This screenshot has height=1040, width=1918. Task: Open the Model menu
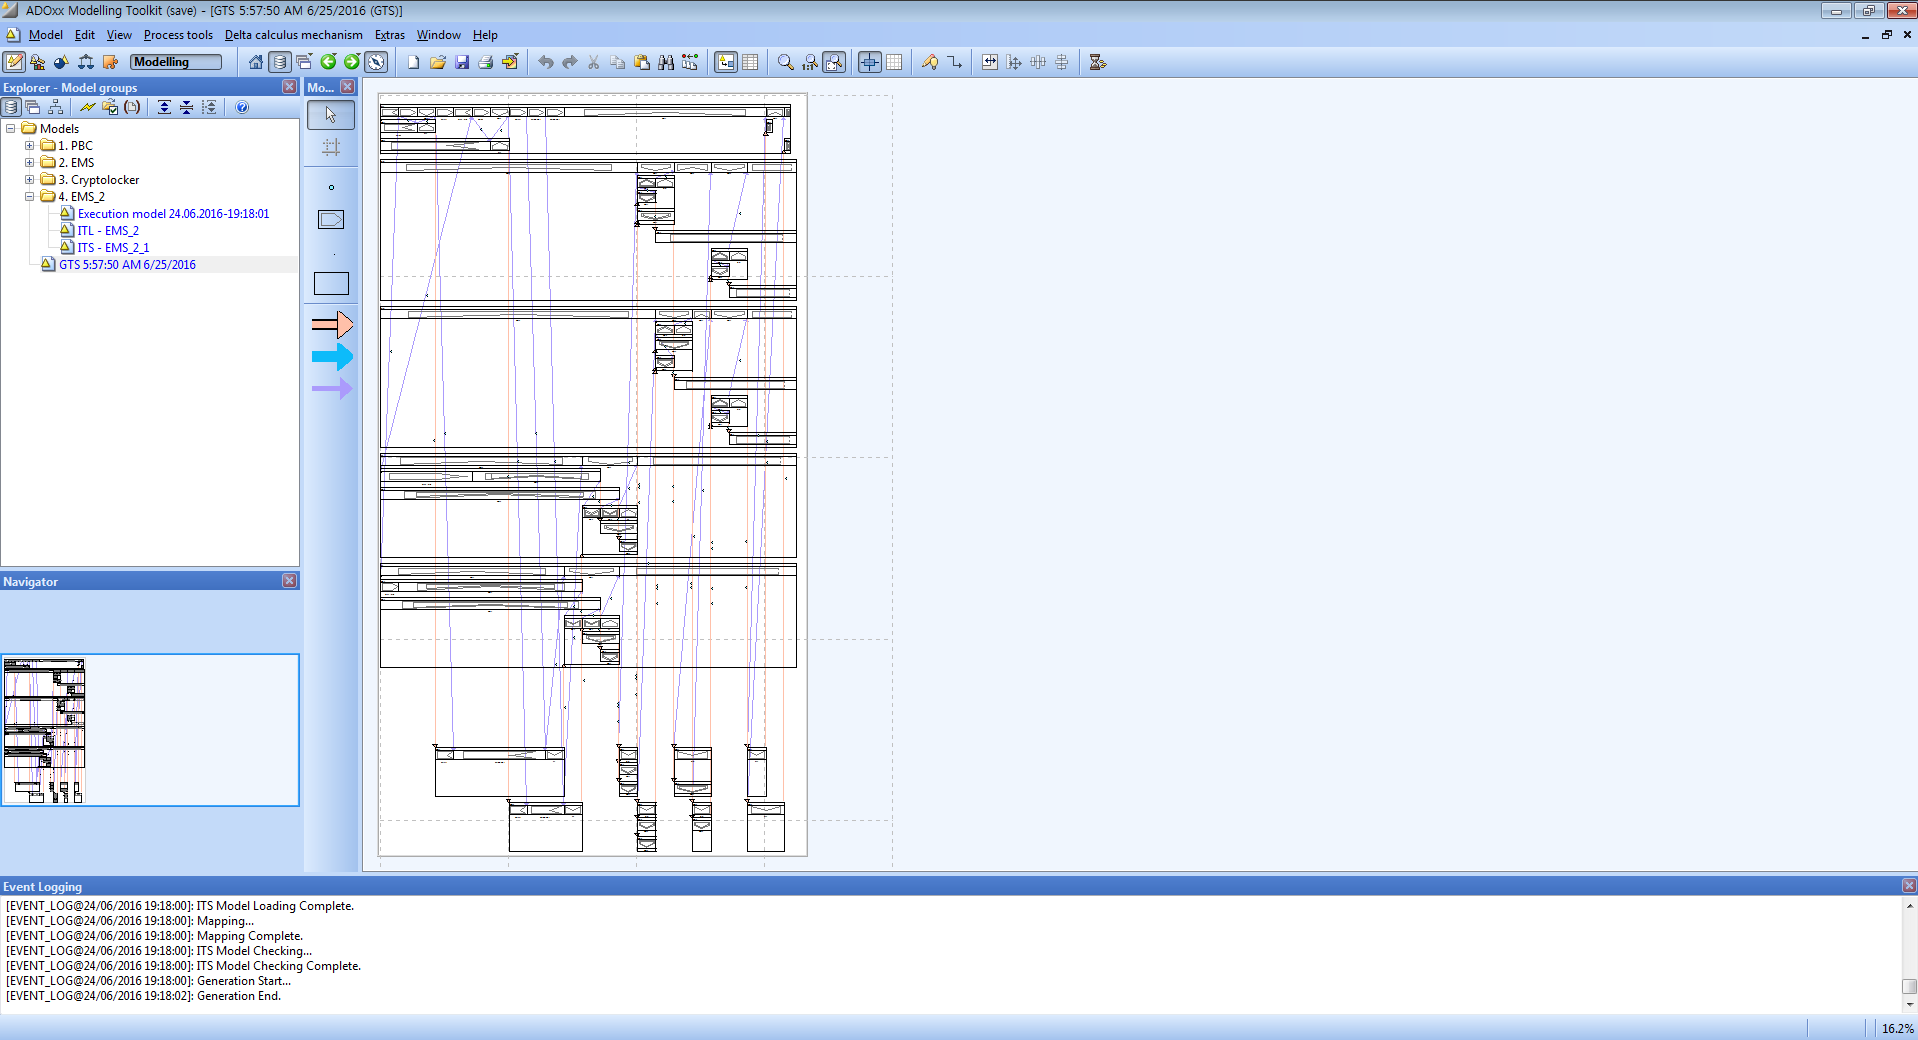[x=45, y=35]
